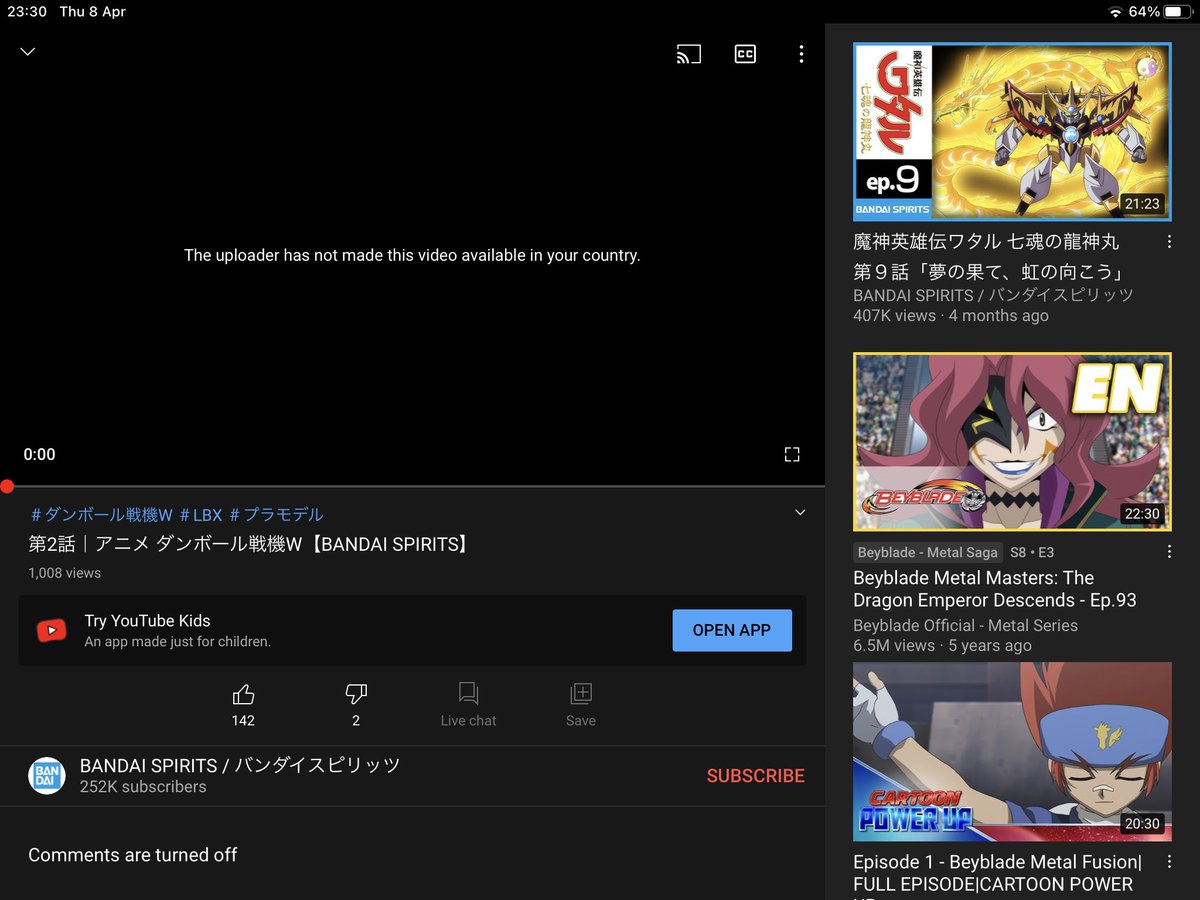Screen dimensions: 1200x900
Task: Open options for Beyblade Metal Fusion Episode 1
Action: pos(1169,862)
